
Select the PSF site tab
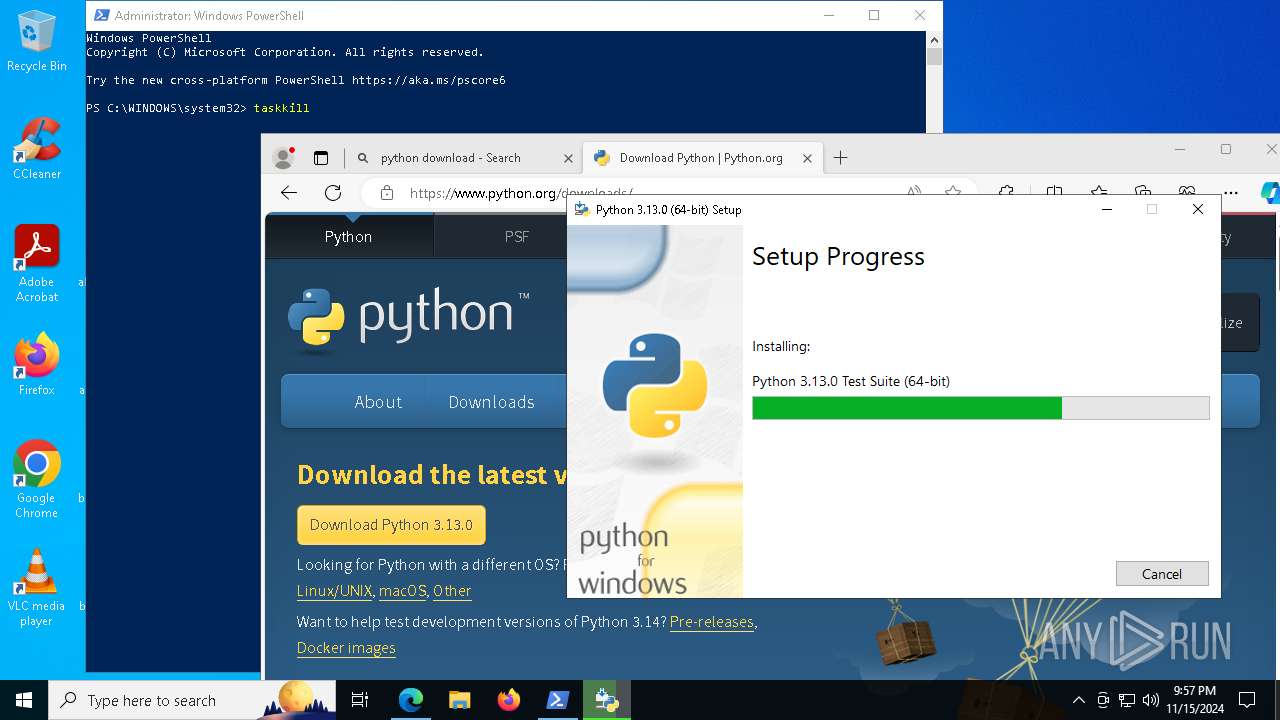[x=517, y=237]
